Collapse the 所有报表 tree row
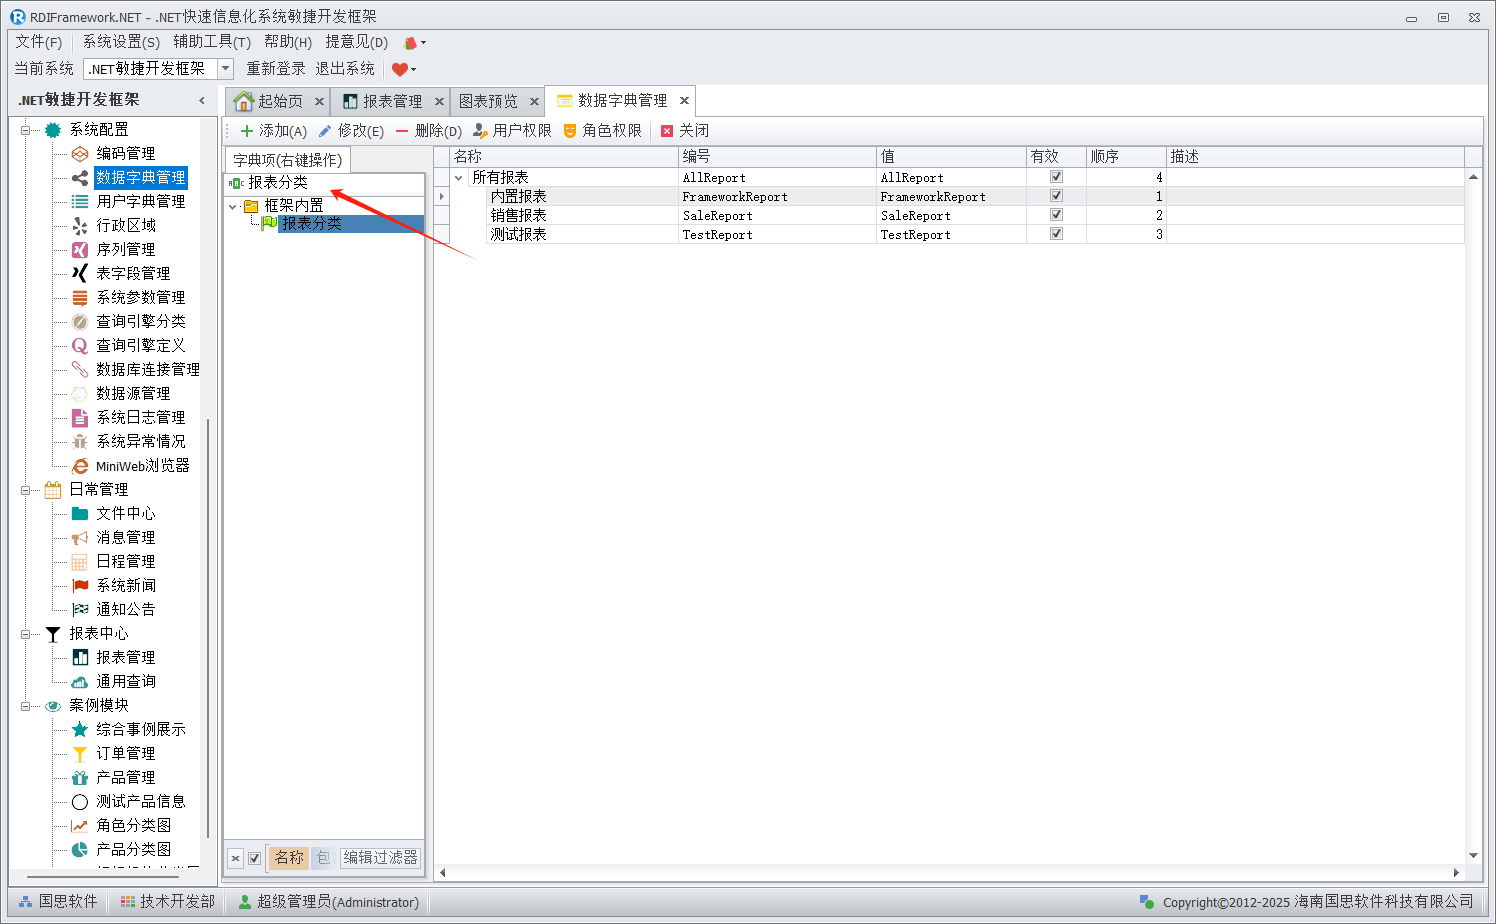 tap(459, 178)
